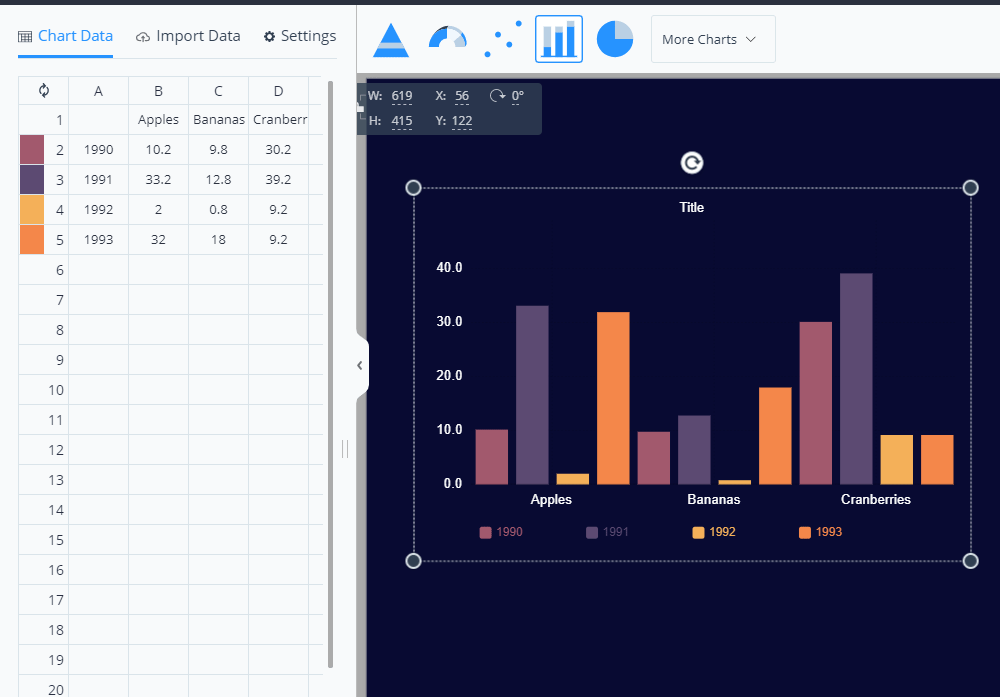Toggle the 1991 legend entry visibility
1000x697 pixels.
607,532
